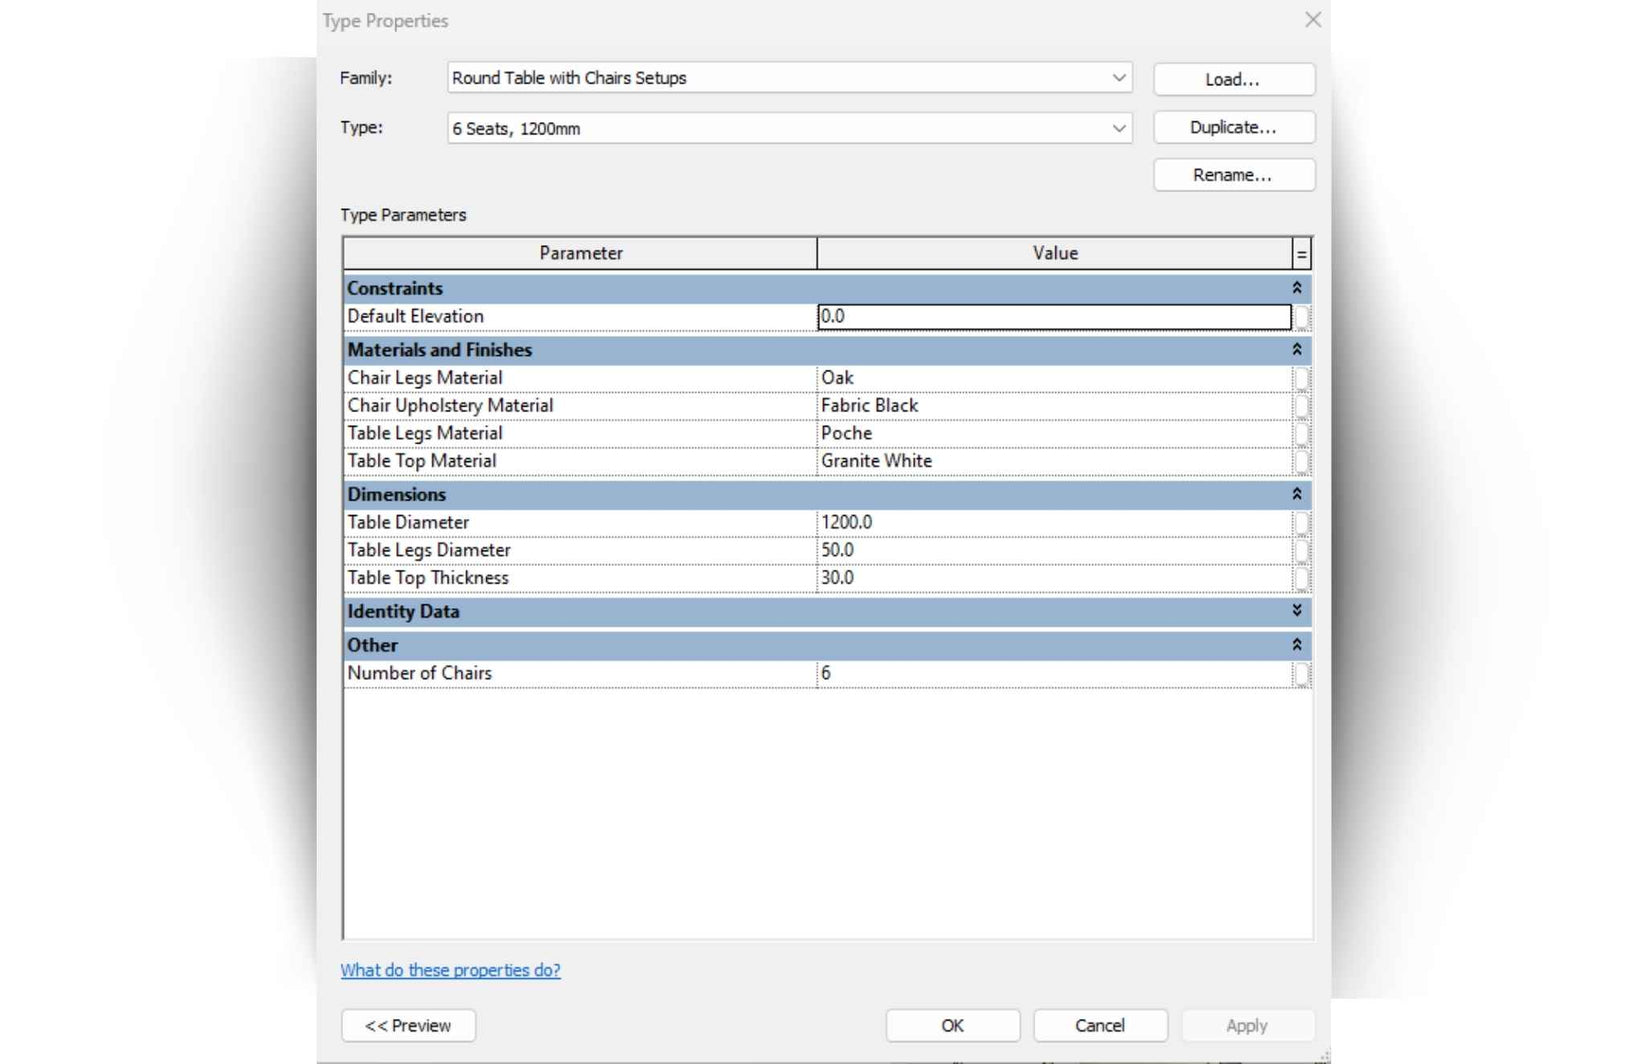Collapse the Materials and Finishes section
Screen dimensions: 1646x1064
[x=1296, y=350]
